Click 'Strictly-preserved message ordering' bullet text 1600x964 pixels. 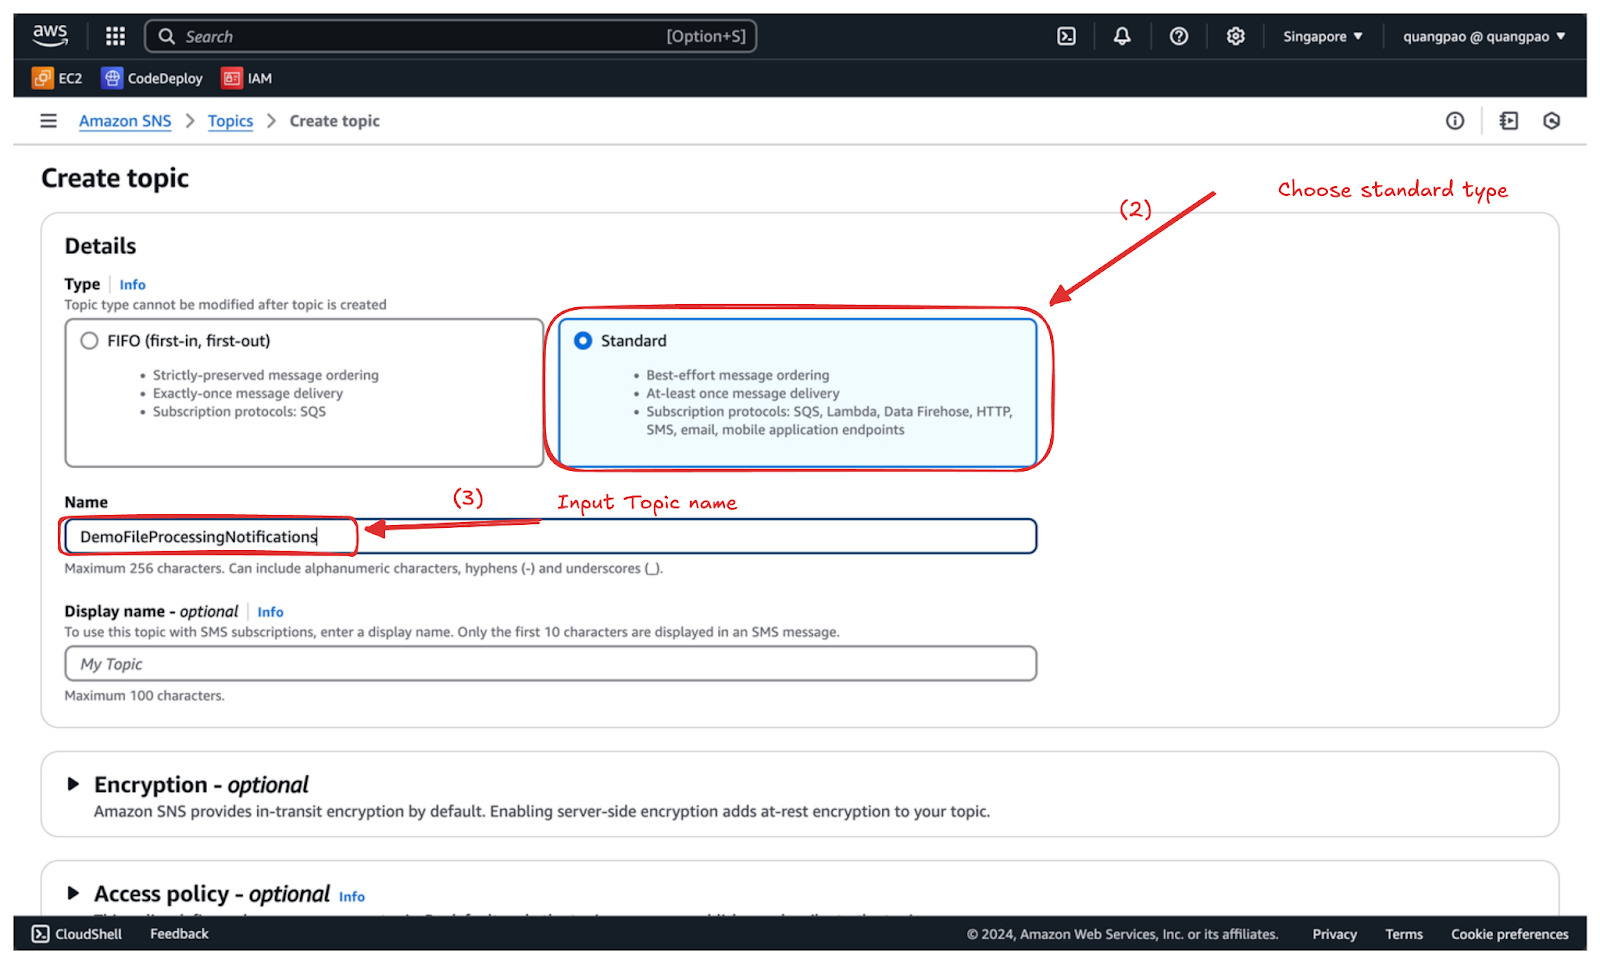click(x=266, y=375)
